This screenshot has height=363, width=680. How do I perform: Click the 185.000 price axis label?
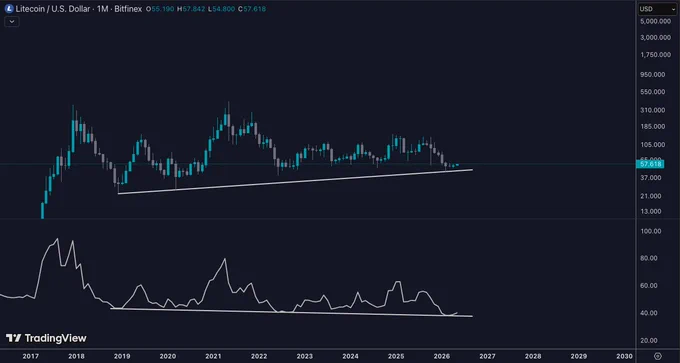(653, 127)
